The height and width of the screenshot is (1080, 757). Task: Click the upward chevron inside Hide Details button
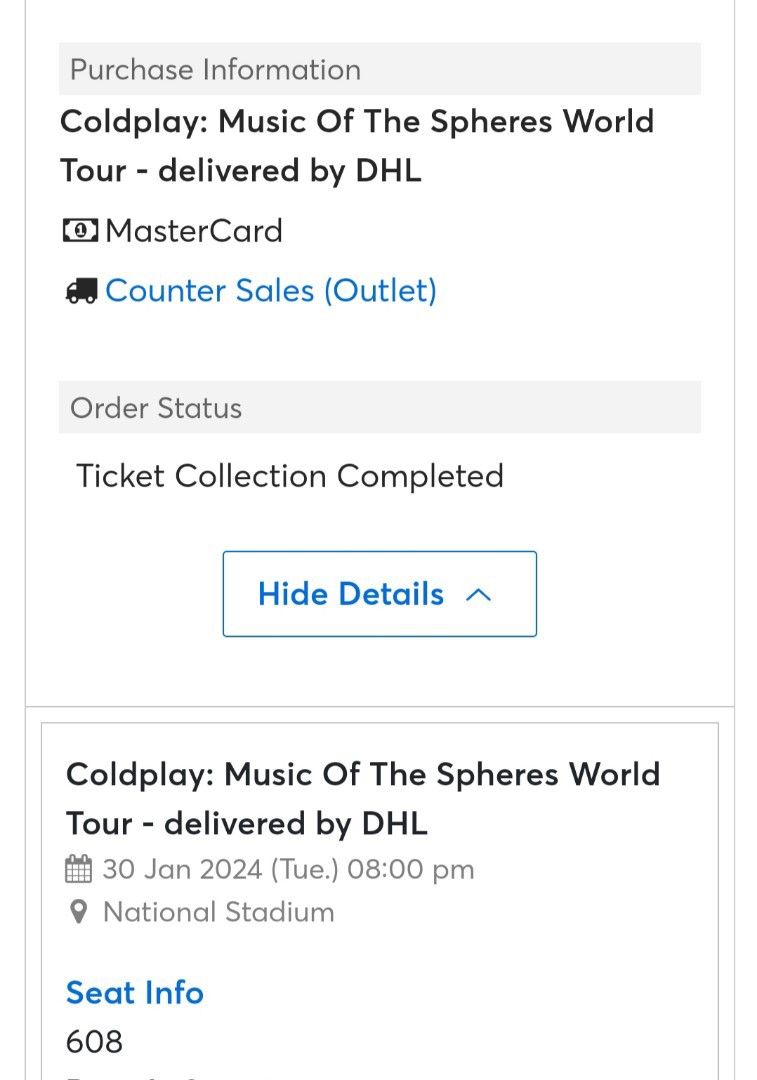479,594
